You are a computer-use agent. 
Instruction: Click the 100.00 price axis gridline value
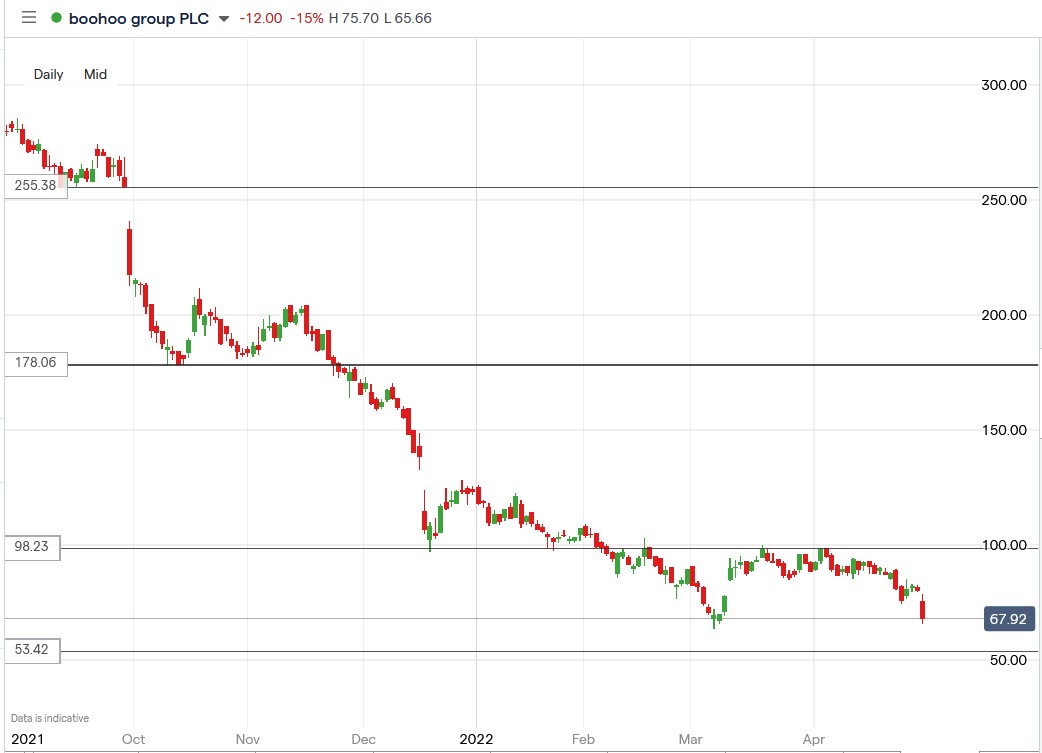tap(1005, 545)
